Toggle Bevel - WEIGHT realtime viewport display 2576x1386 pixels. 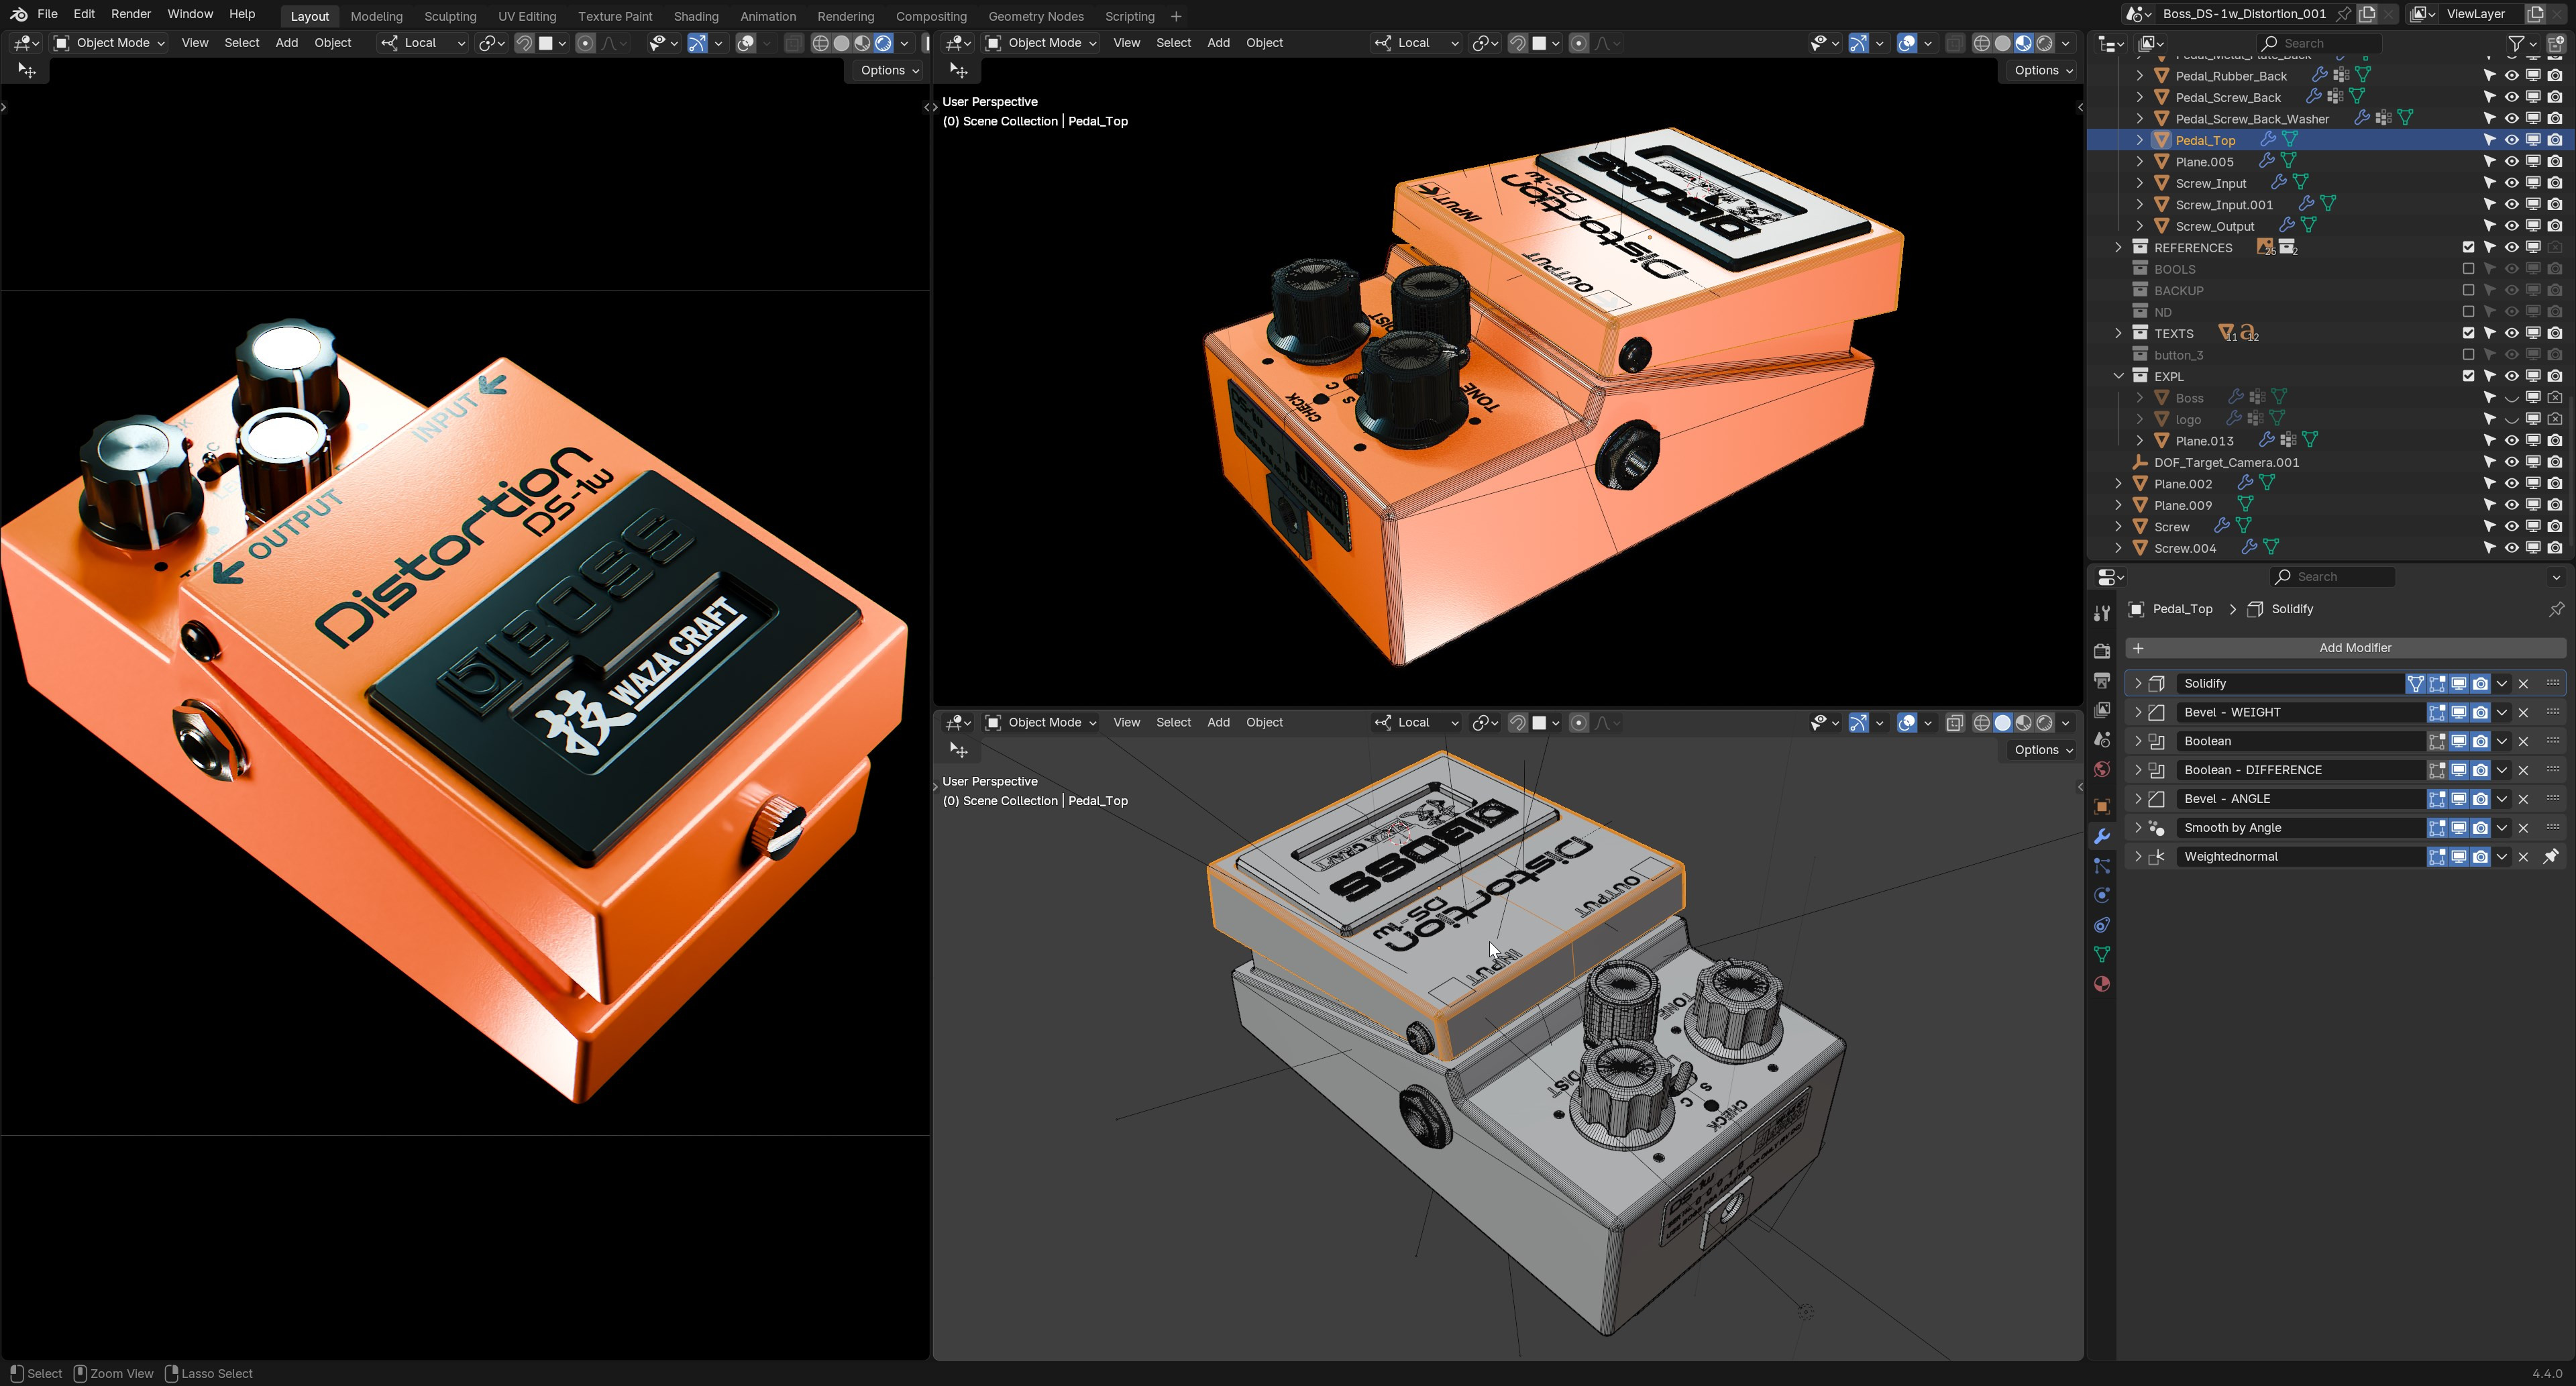(2458, 713)
